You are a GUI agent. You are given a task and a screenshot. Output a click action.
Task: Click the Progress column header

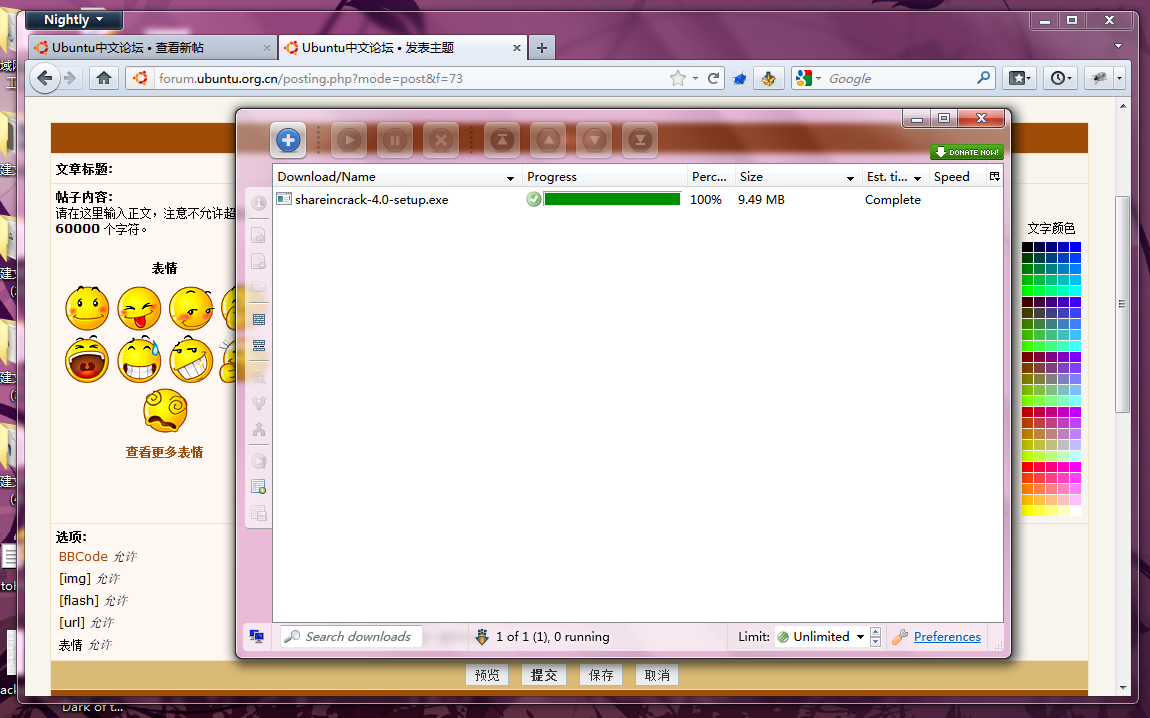point(605,177)
